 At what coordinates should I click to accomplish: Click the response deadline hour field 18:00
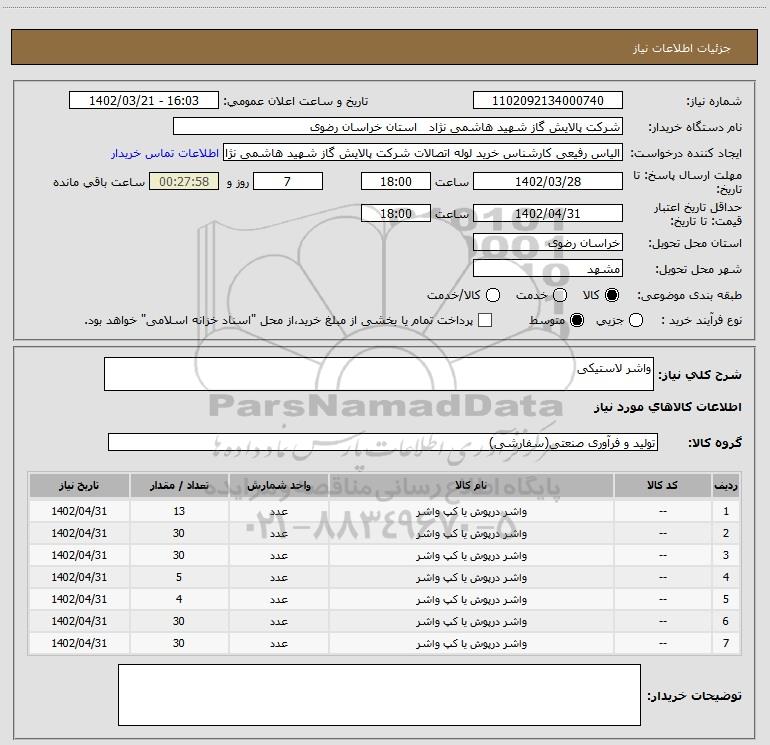click(x=396, y=181)
